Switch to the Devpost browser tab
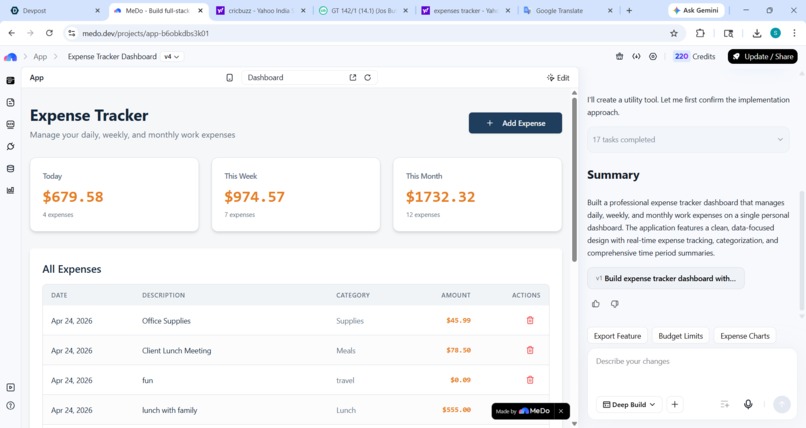Viewport: 806px width, 428px height. 55,10
